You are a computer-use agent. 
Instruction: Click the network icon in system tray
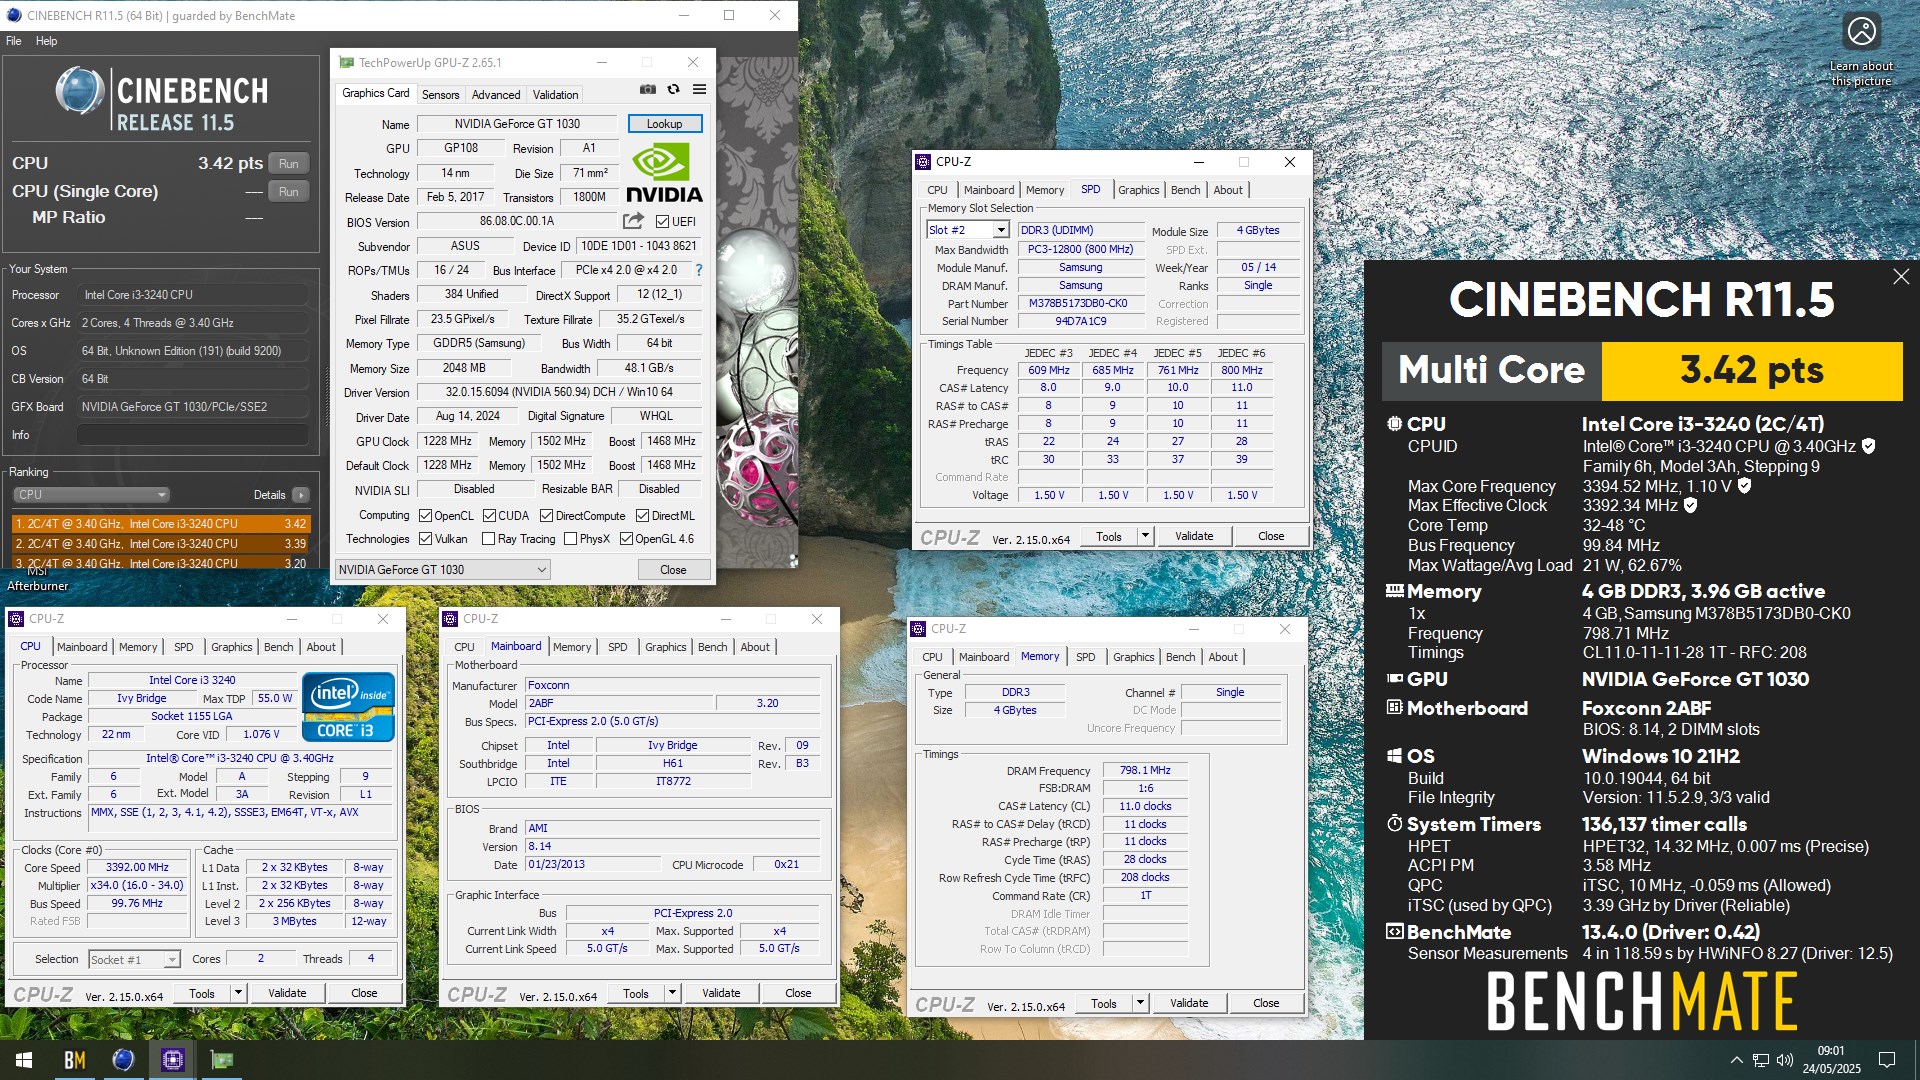pyautogui.click(x=1760, y=1060)
